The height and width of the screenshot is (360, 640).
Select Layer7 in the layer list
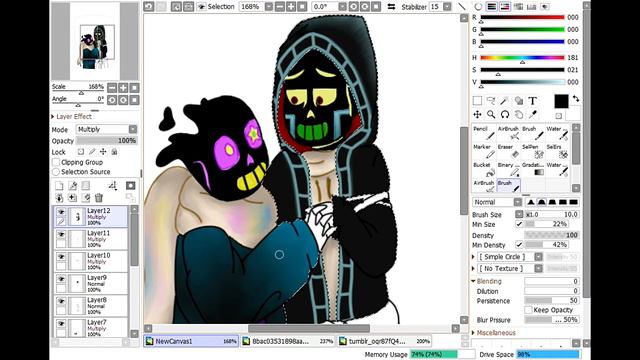pos(91,327)
